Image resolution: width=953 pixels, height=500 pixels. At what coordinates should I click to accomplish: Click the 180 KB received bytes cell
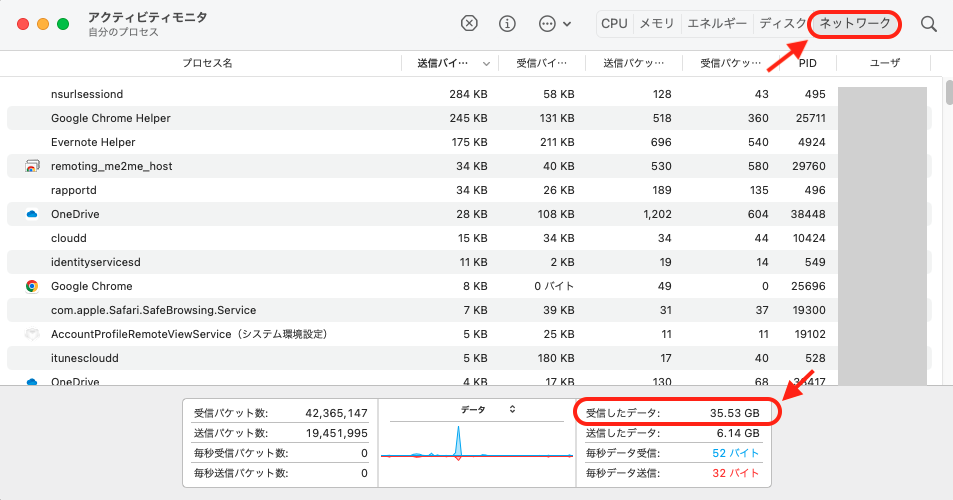coord(556,358)
